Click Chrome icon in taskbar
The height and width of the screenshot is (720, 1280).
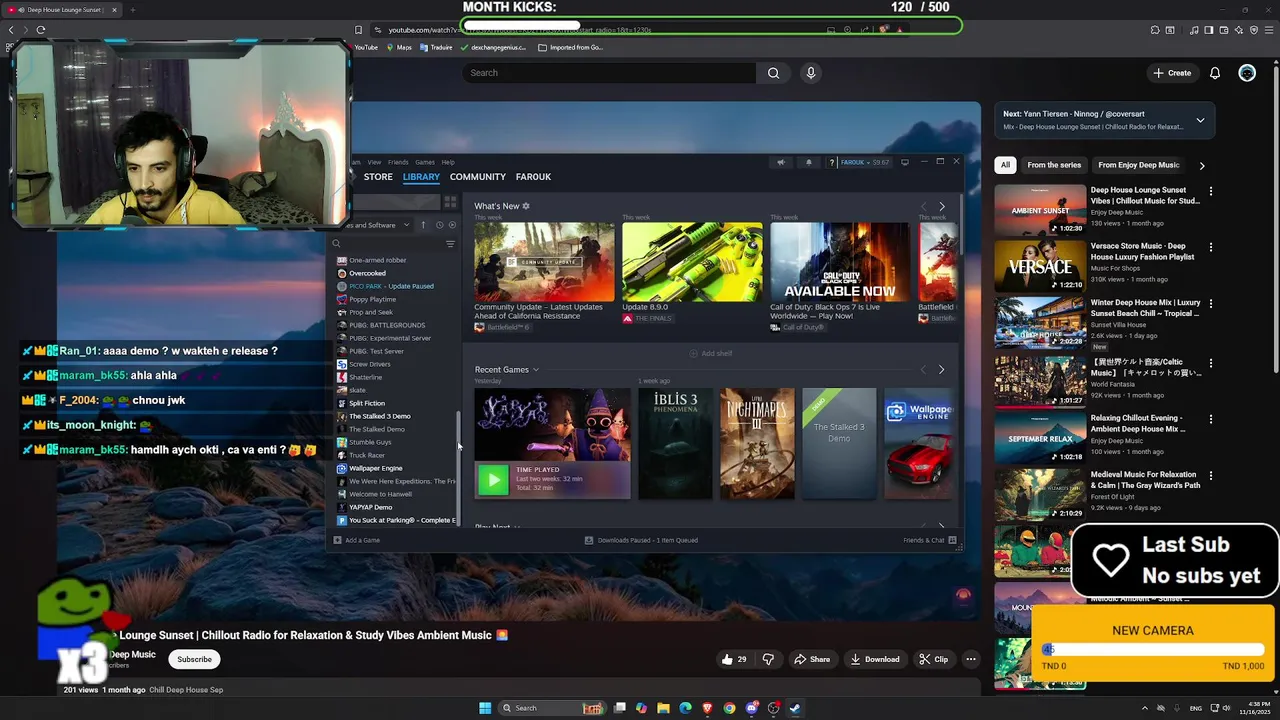(x=729, y=708)
